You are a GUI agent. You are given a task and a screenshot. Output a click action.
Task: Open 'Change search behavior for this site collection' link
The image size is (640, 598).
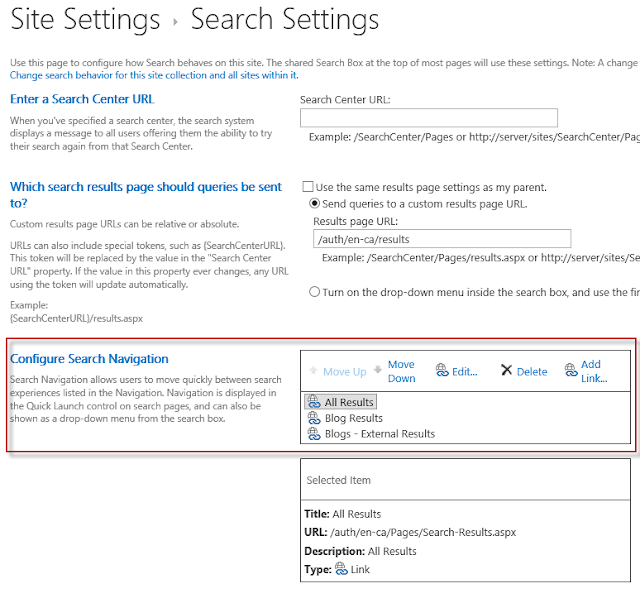click(x=154, y=75)
